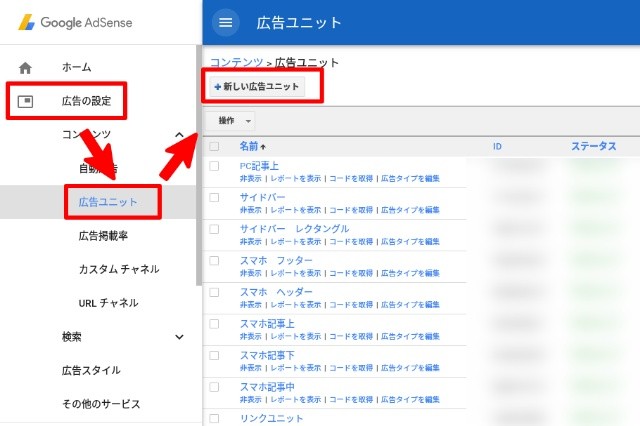Click the sidebar vertical scrollbar
Image resolution: width=640 pixels, height=426 pixels.
(199, 165)
